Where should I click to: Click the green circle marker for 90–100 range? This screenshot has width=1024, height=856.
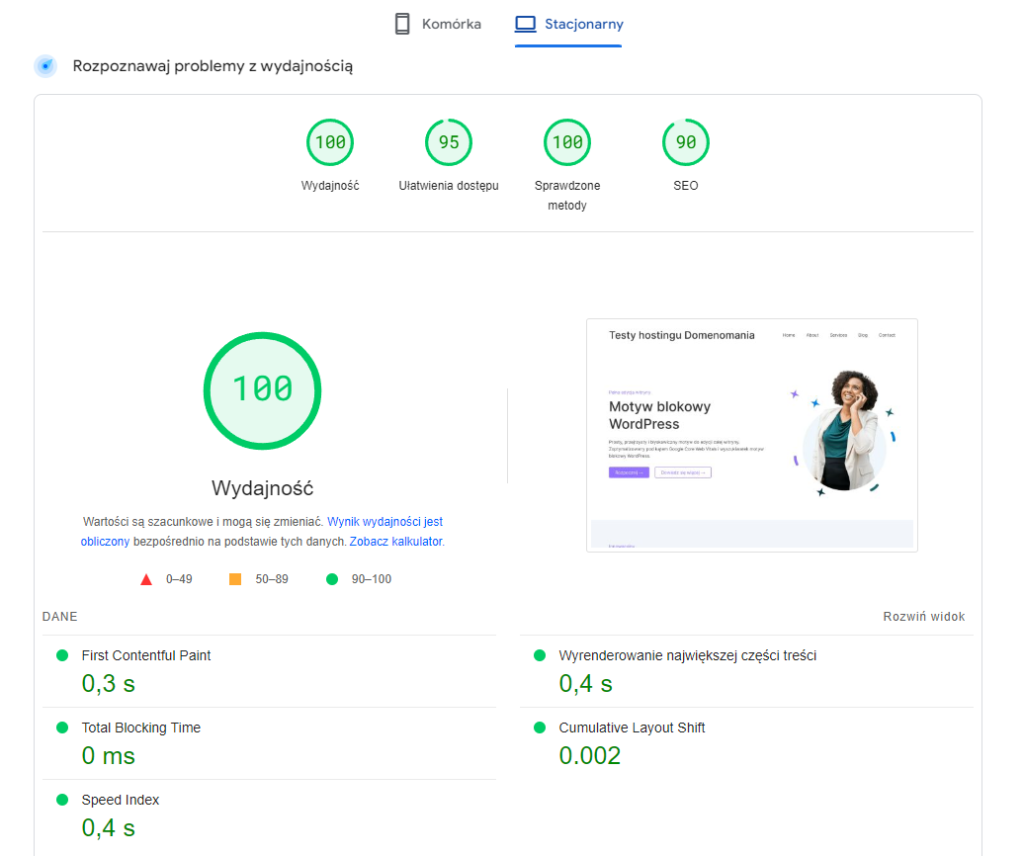tap(331, 579)
